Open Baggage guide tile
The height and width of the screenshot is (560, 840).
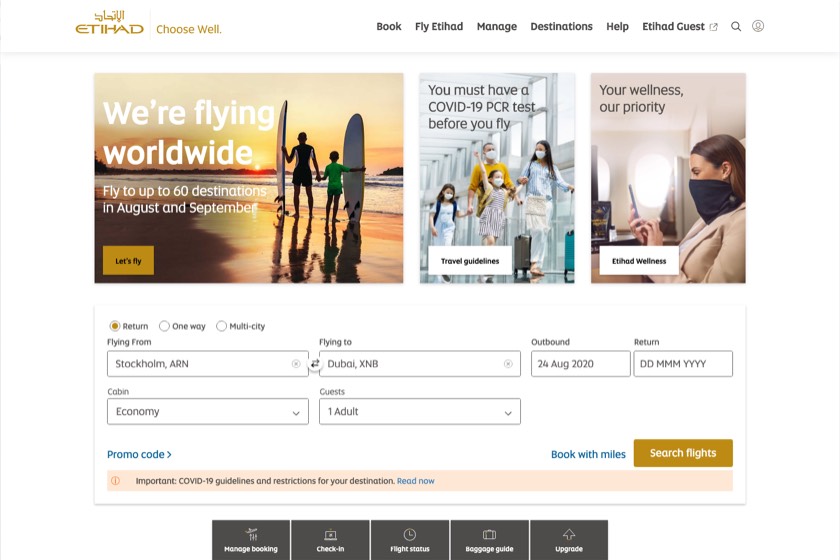(x=489, y=540)
